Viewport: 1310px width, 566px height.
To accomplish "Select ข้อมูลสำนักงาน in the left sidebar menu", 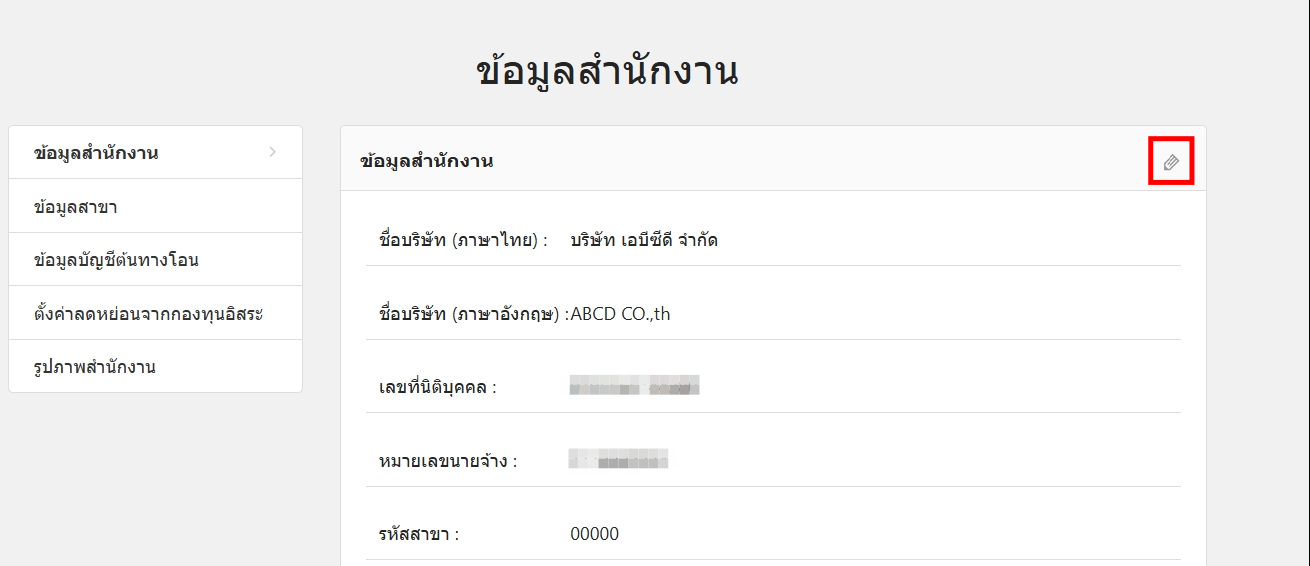I will point(96,153).
